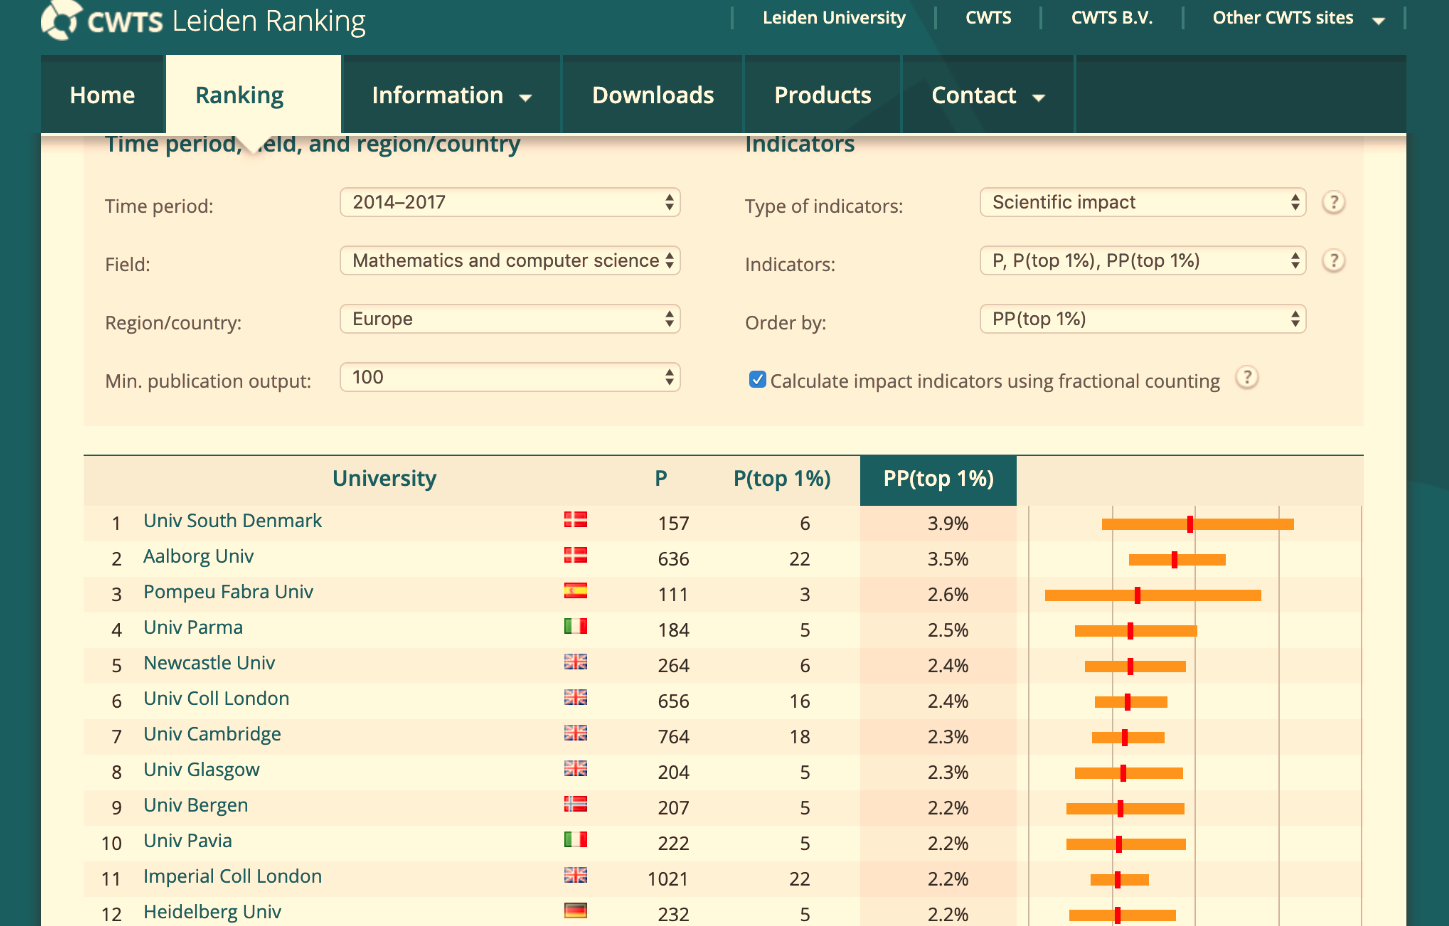Viewport: 1449px width, 926px height.
Task: Click P value 764 for Univ Cambridge
Action: [674, 737]
